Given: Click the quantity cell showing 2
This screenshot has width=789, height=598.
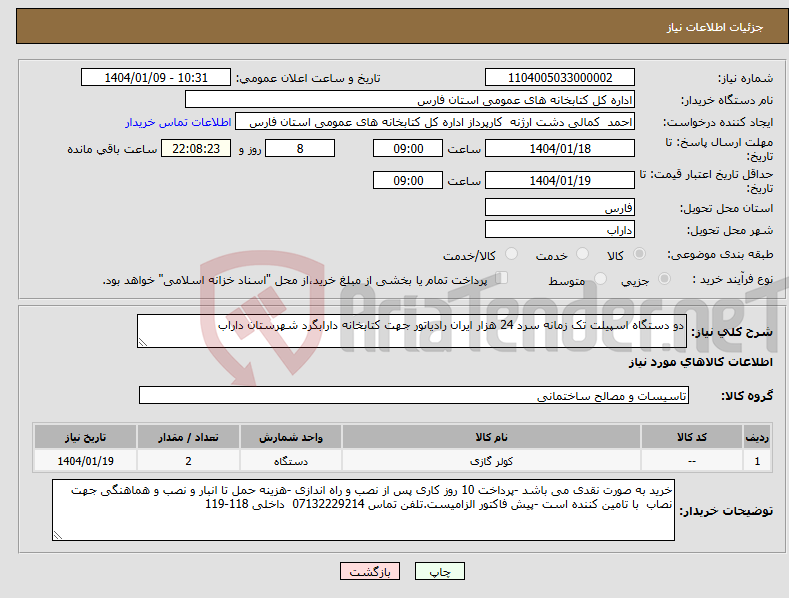Looking at the screenshot, I should [x=188, y=461].
